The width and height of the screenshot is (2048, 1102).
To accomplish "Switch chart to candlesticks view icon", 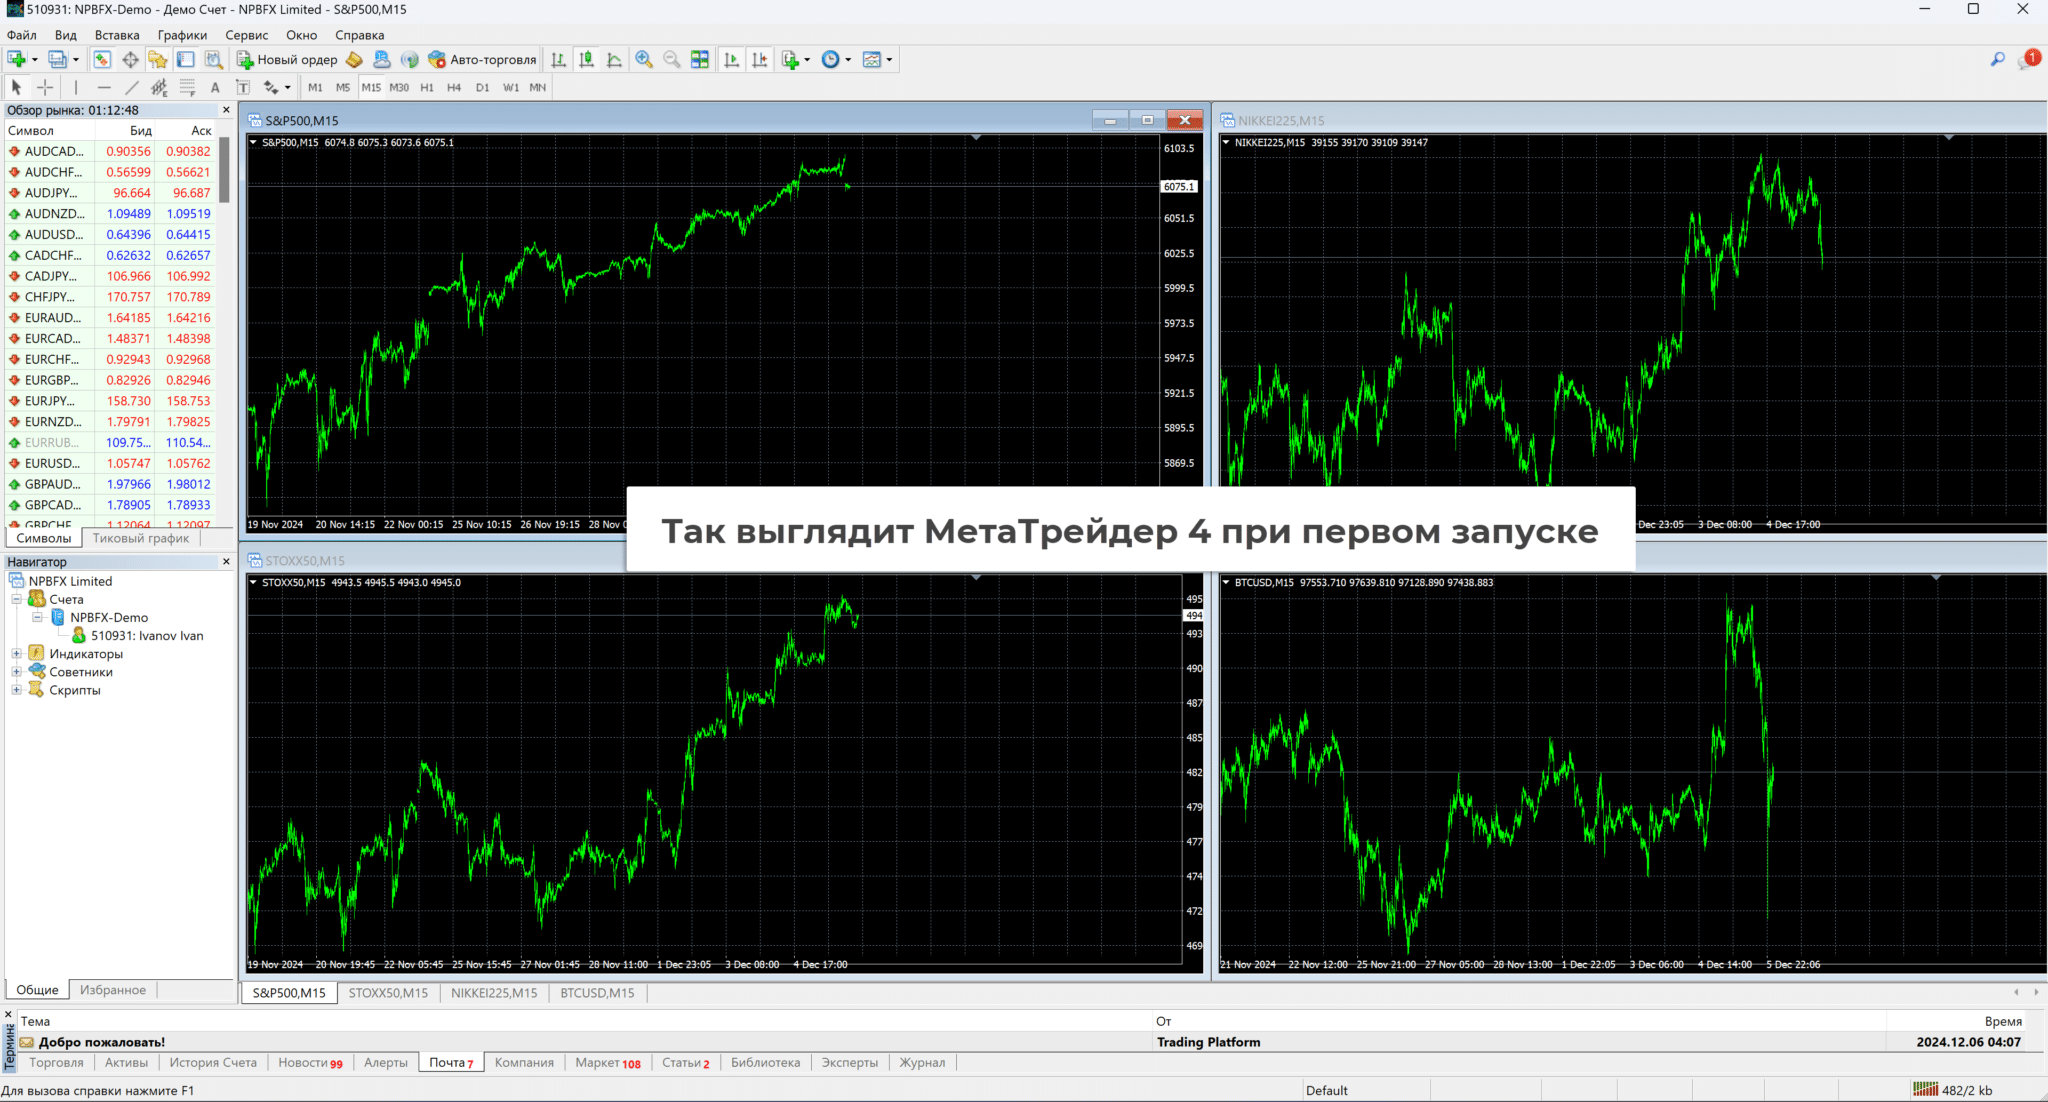I will pos(587,60).
